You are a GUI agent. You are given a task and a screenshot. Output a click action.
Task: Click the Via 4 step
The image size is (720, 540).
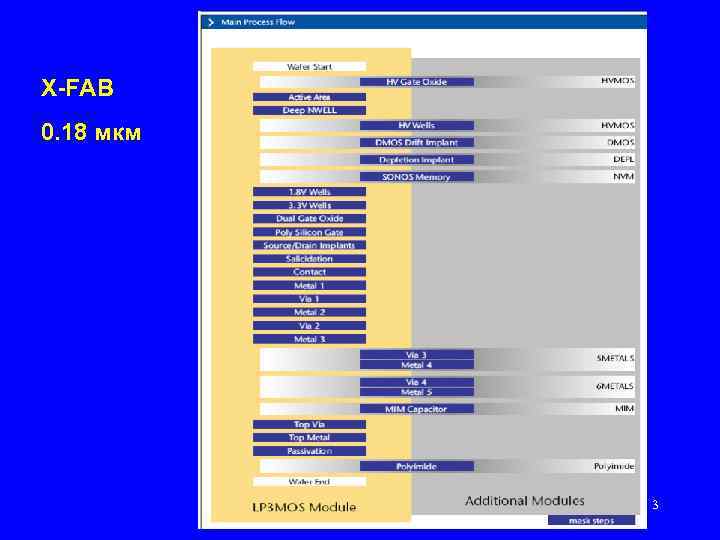pyautogui.click(x=416, y=382)
